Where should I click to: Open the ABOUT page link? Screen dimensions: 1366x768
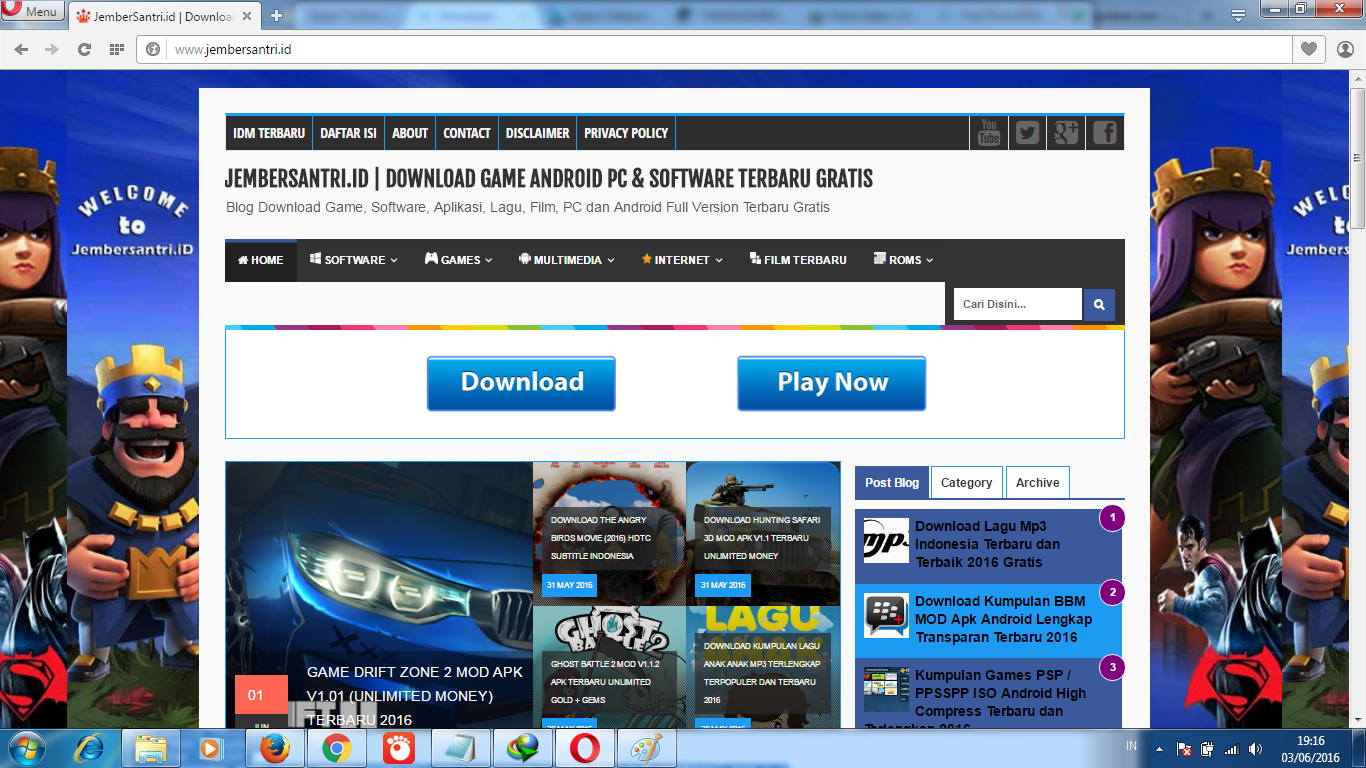[x=410, y=133]
